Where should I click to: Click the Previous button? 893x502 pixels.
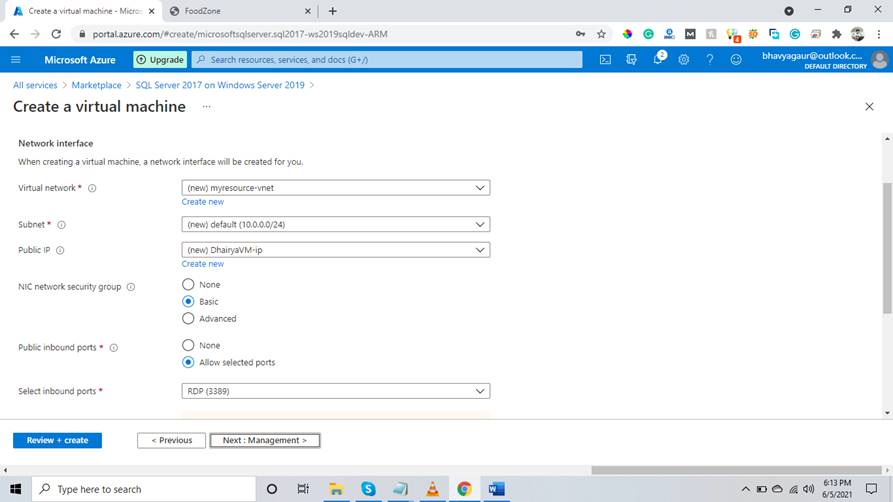[x=171, y=440]
